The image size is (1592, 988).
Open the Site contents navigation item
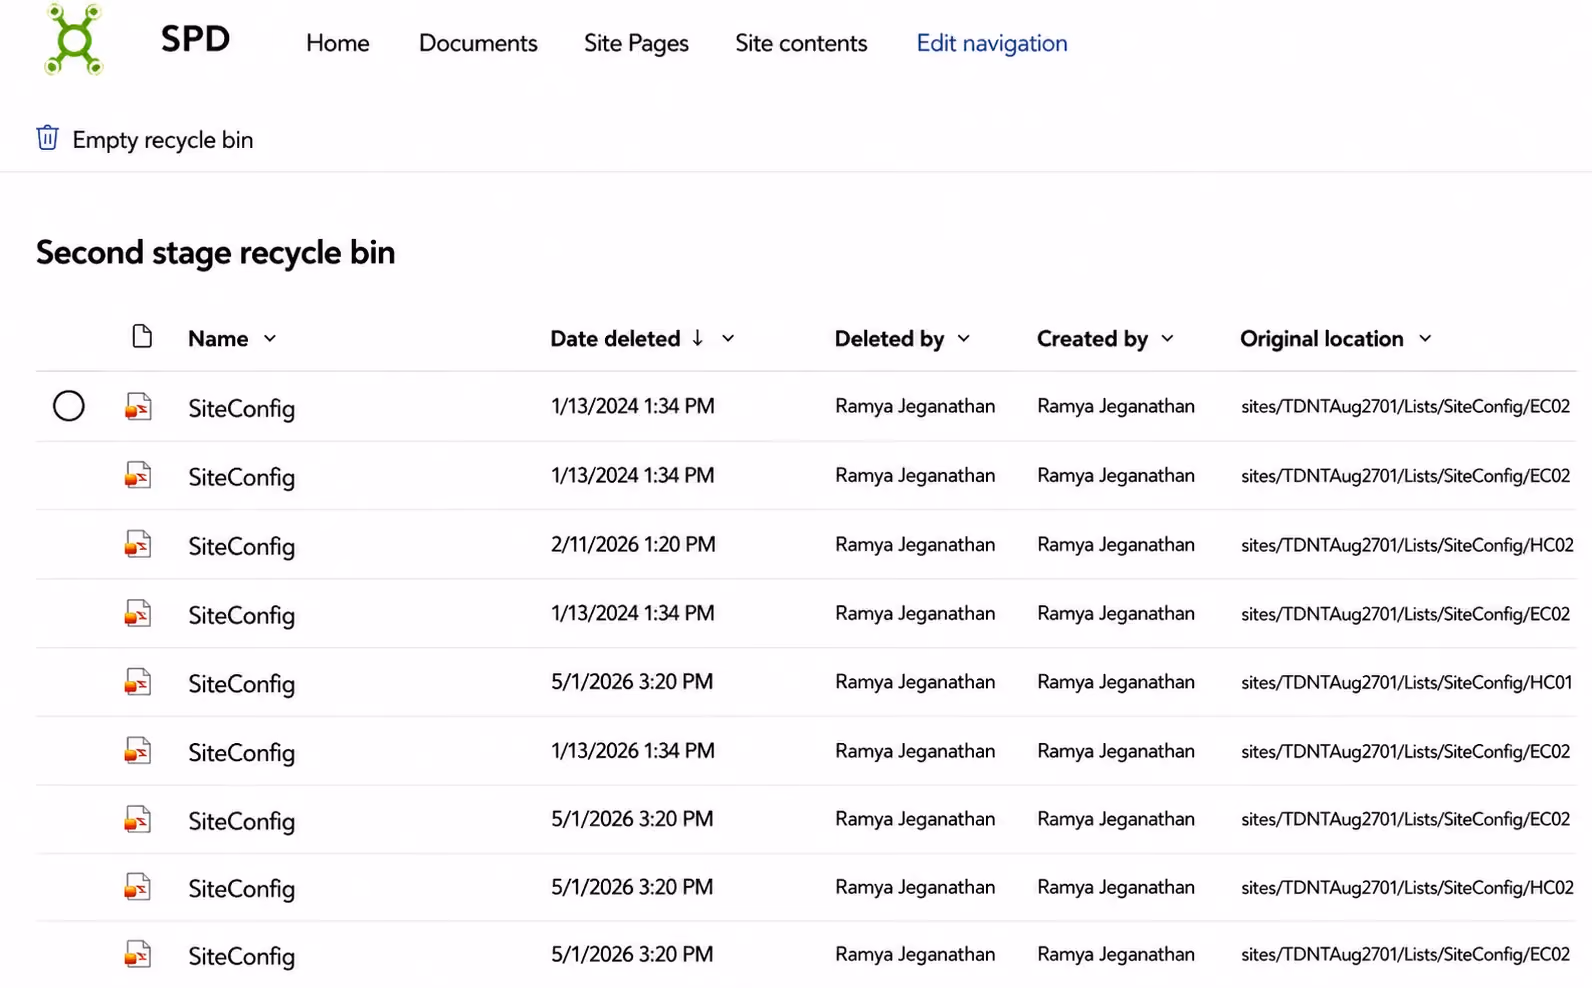point(801,43)
